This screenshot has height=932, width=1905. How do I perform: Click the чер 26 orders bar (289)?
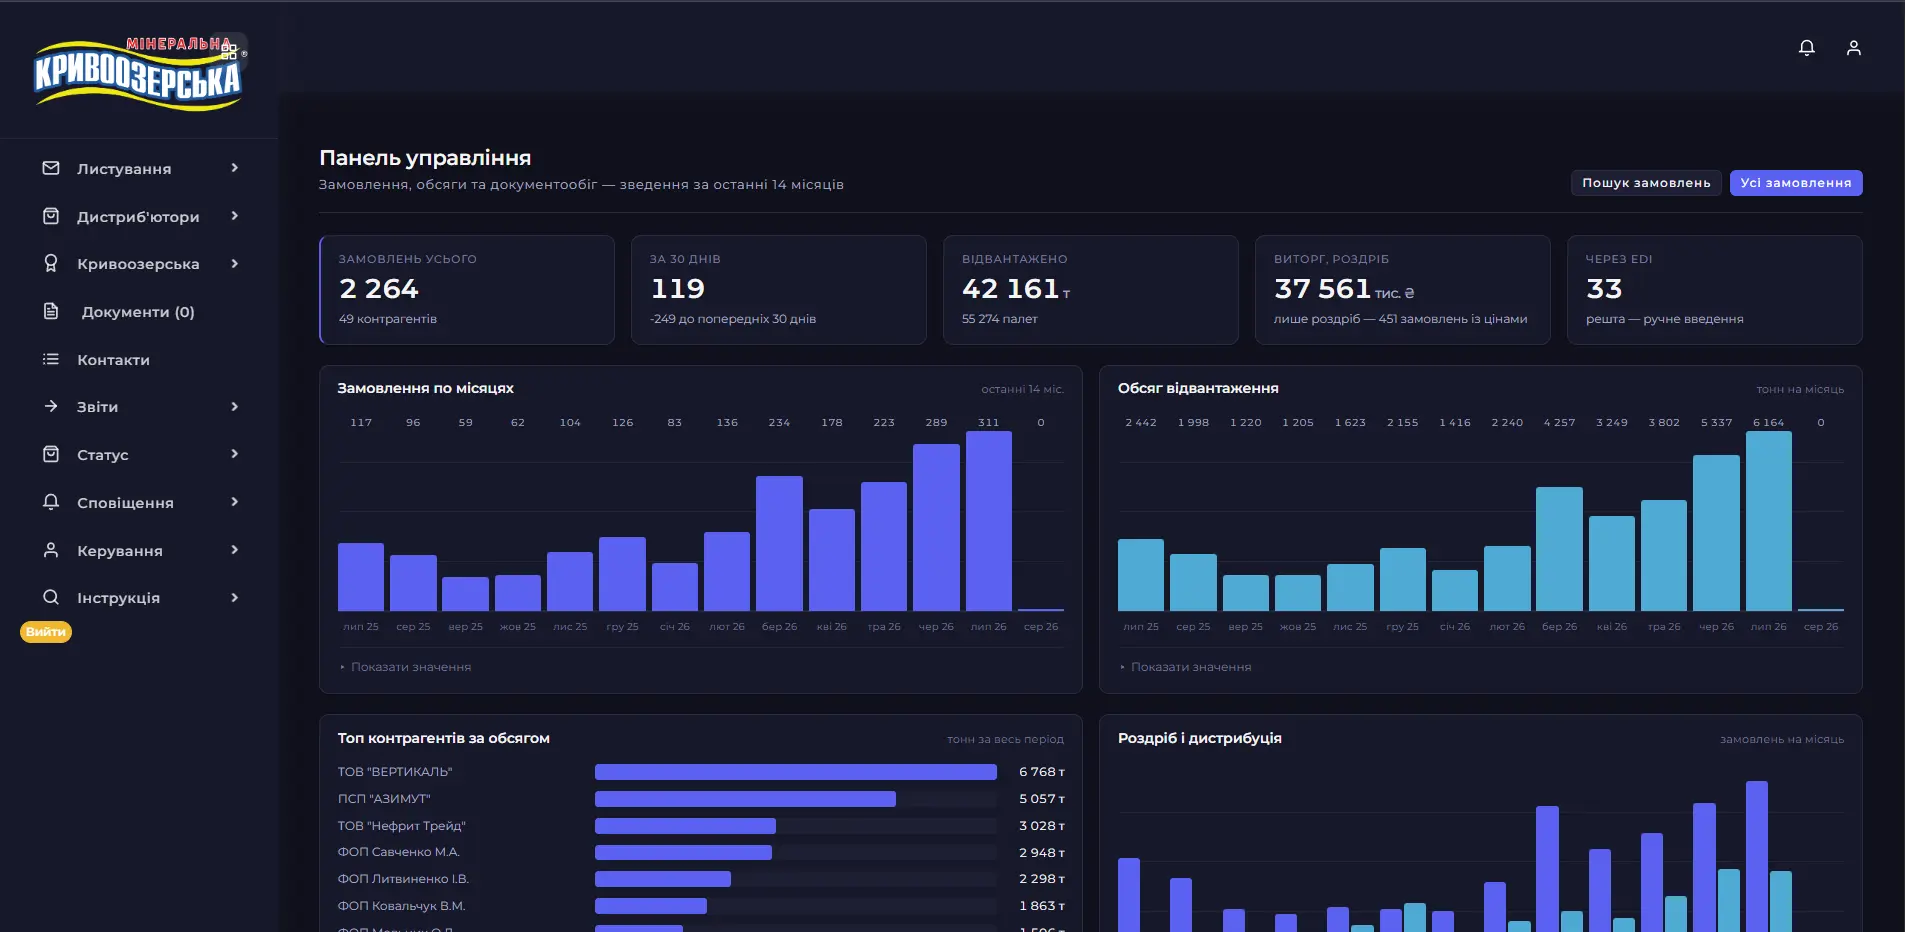pyautogui.click(x=936, y=527)
